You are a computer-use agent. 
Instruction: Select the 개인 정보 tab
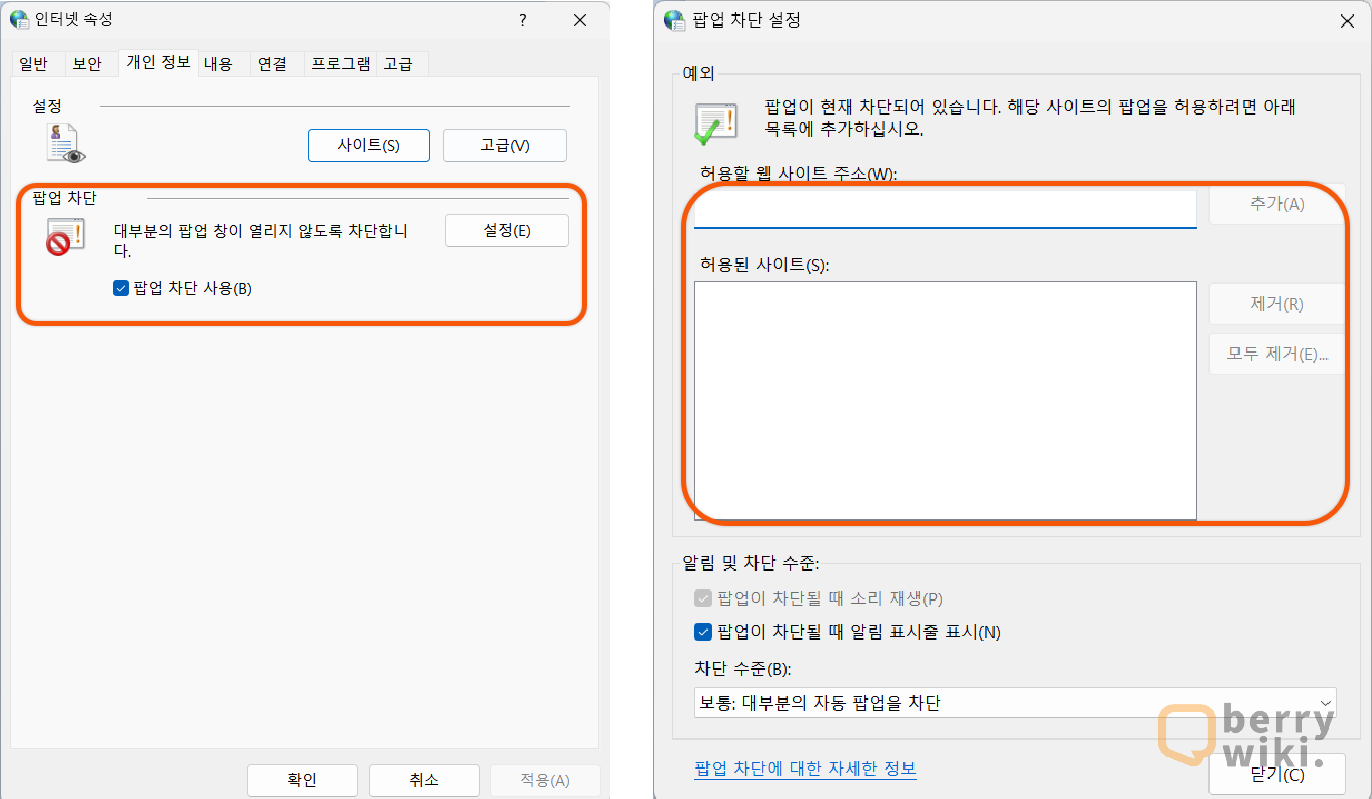pos(158,62)
